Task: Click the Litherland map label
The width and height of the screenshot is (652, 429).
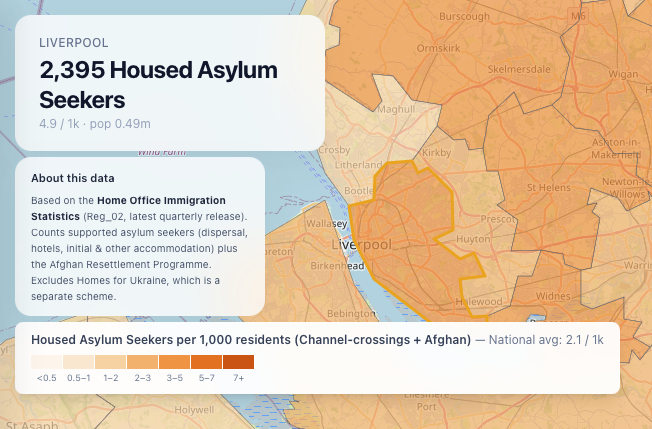Action: tap(358, 165)
